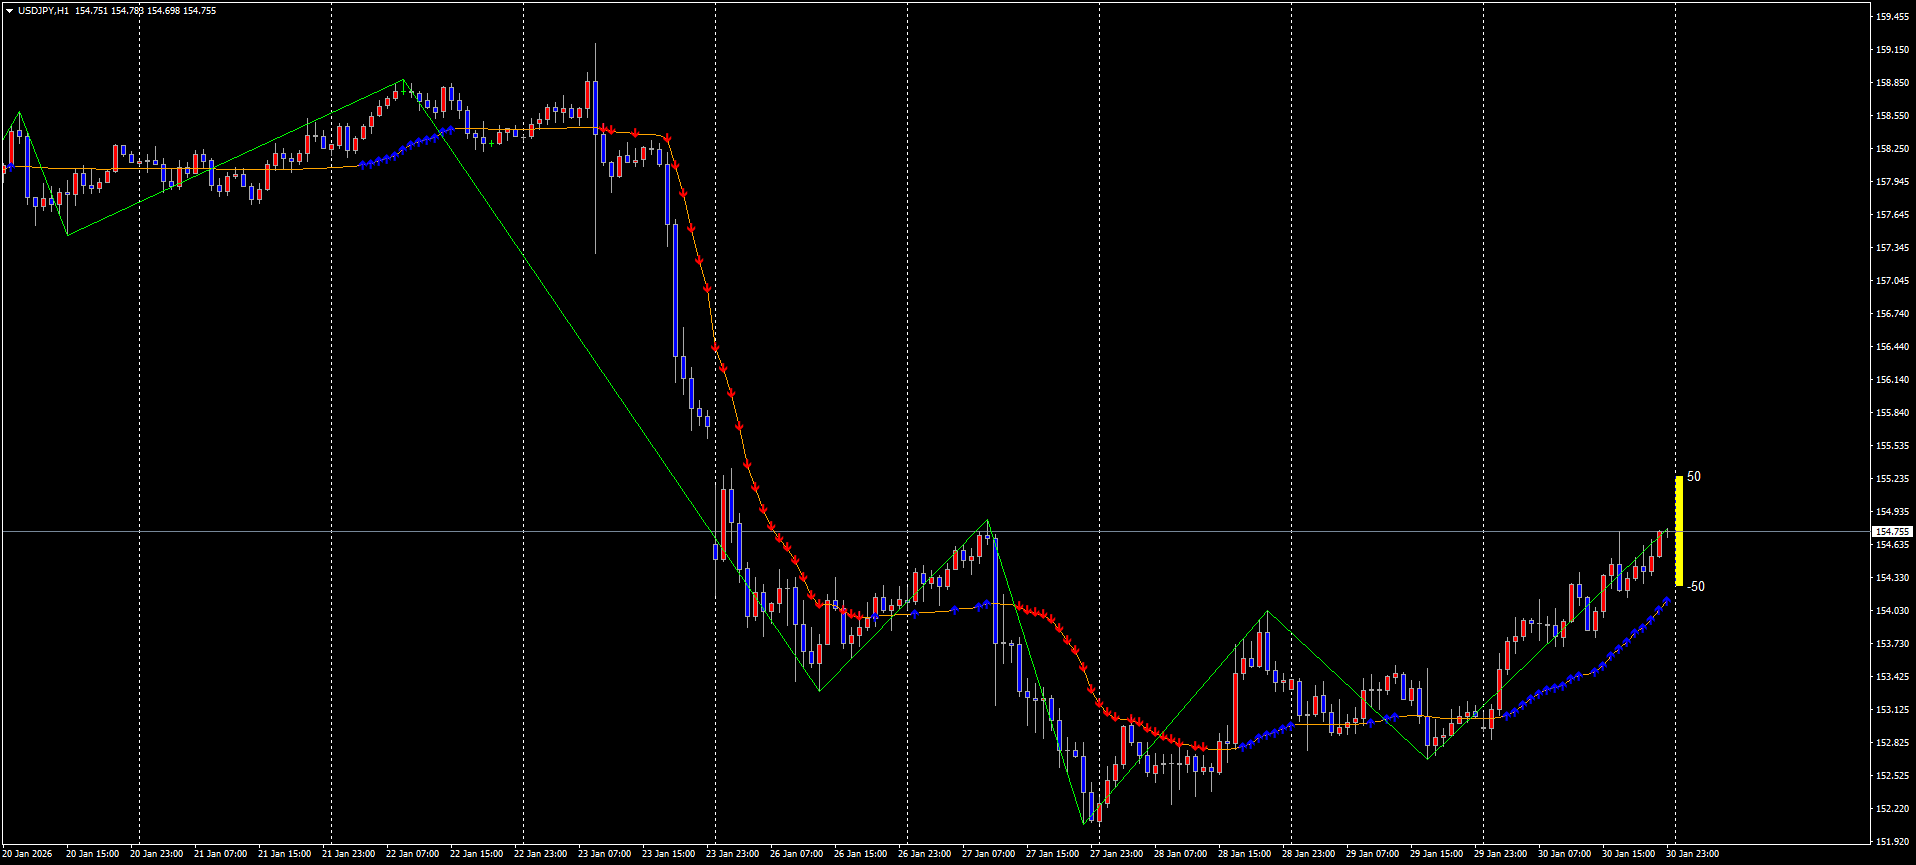Click the green zigzag low near 152.1
The height and width of the screenshot is (865, 1916).
1084,823
